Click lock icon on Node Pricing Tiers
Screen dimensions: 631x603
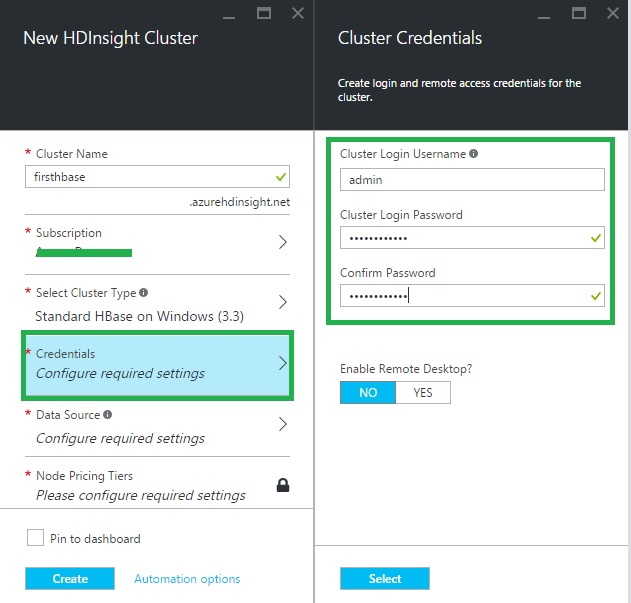(282, 485)
